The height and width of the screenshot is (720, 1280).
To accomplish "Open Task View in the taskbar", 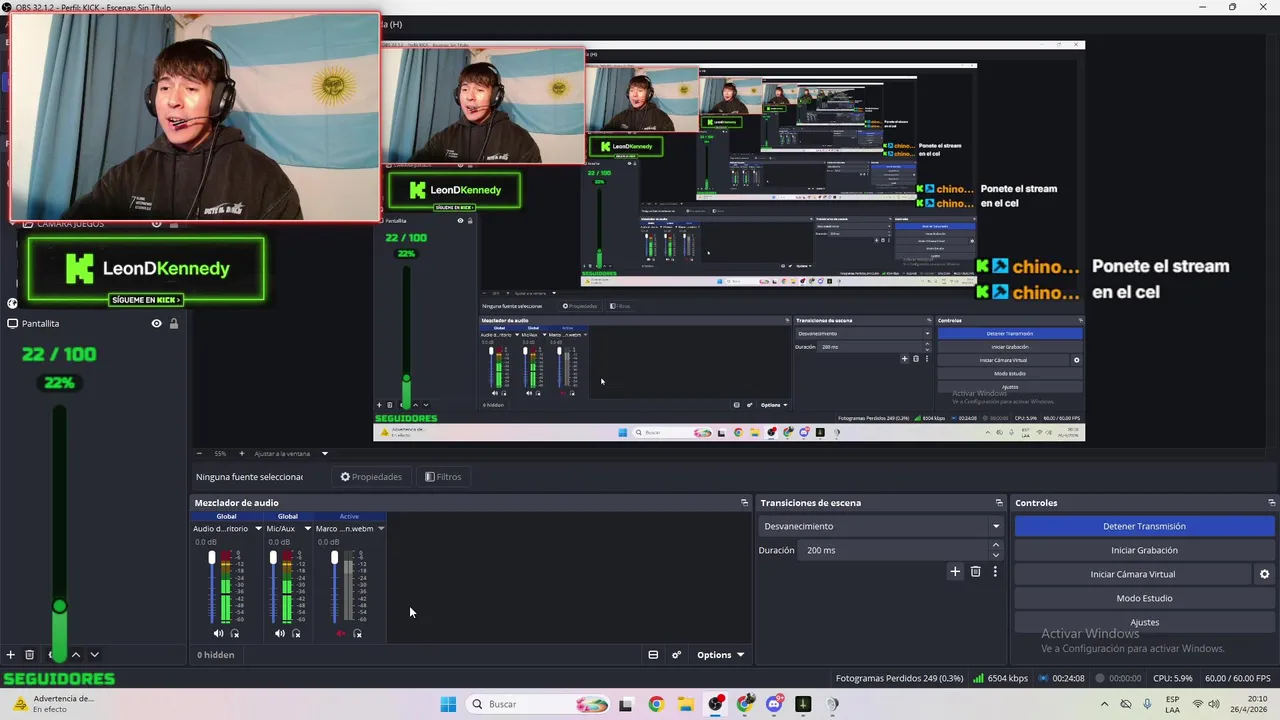I will (626, 704).
